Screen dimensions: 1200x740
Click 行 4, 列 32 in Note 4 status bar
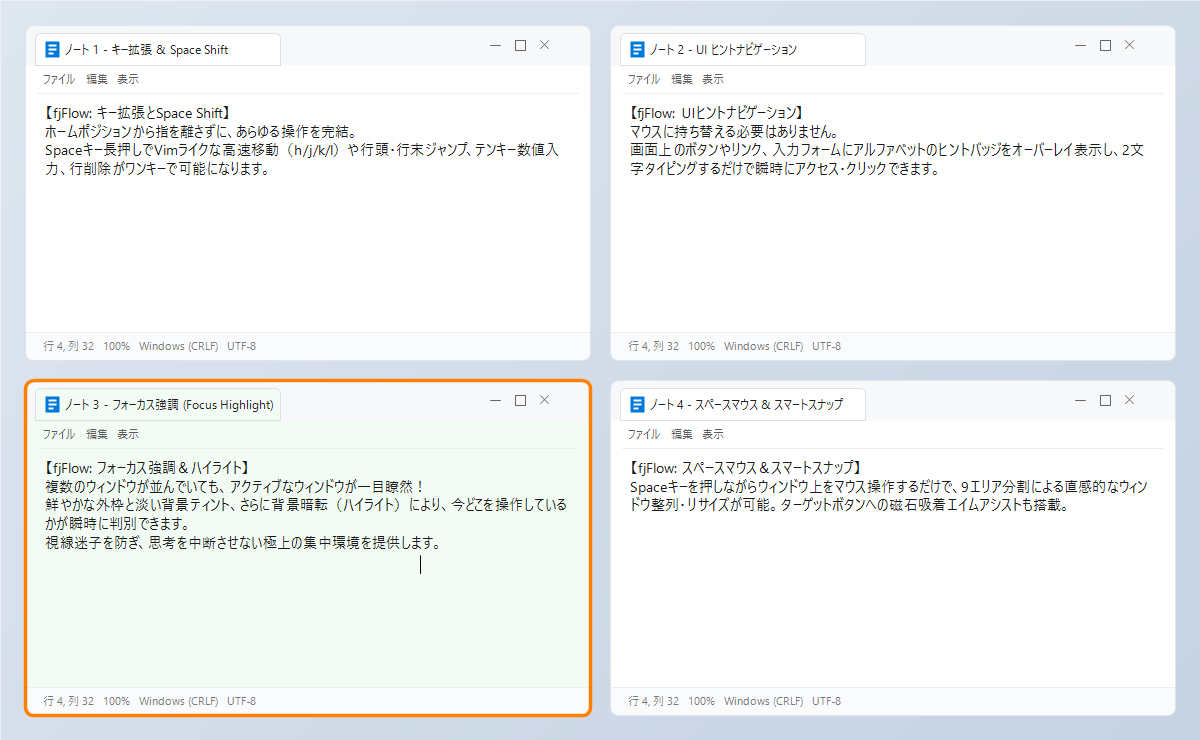[654, 701]
